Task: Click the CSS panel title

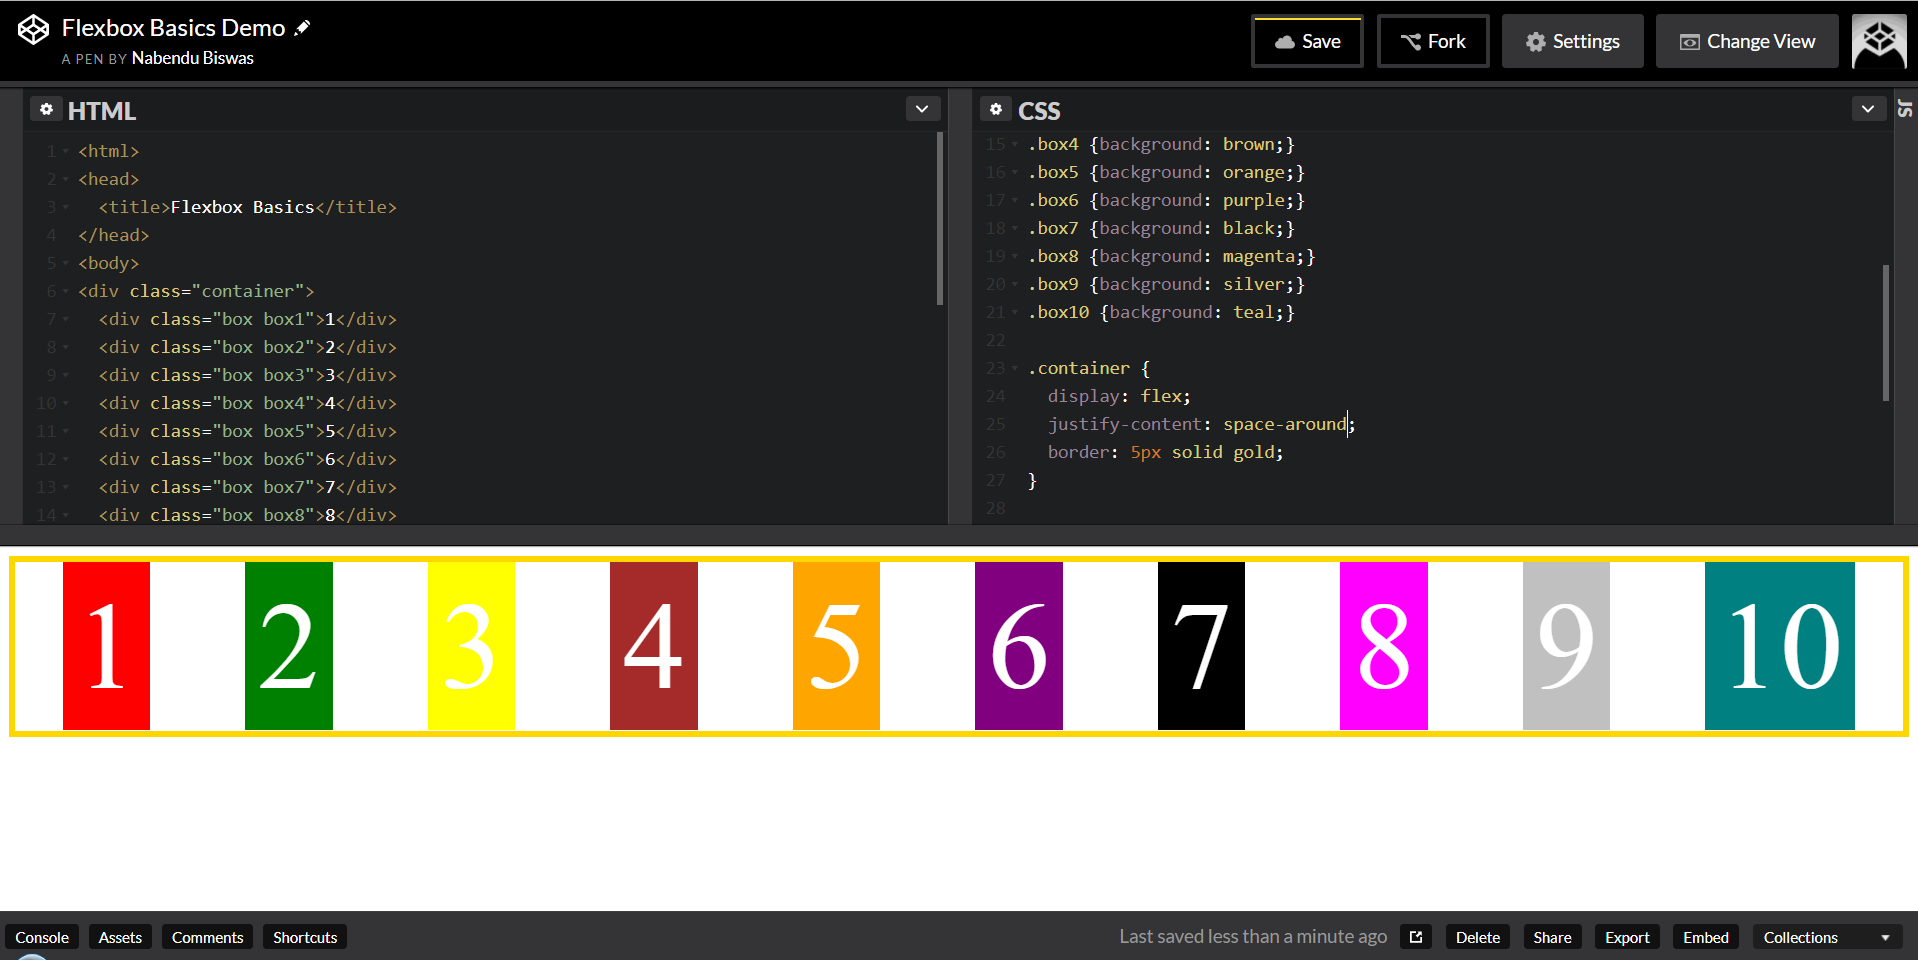Action: [1039, 110]
